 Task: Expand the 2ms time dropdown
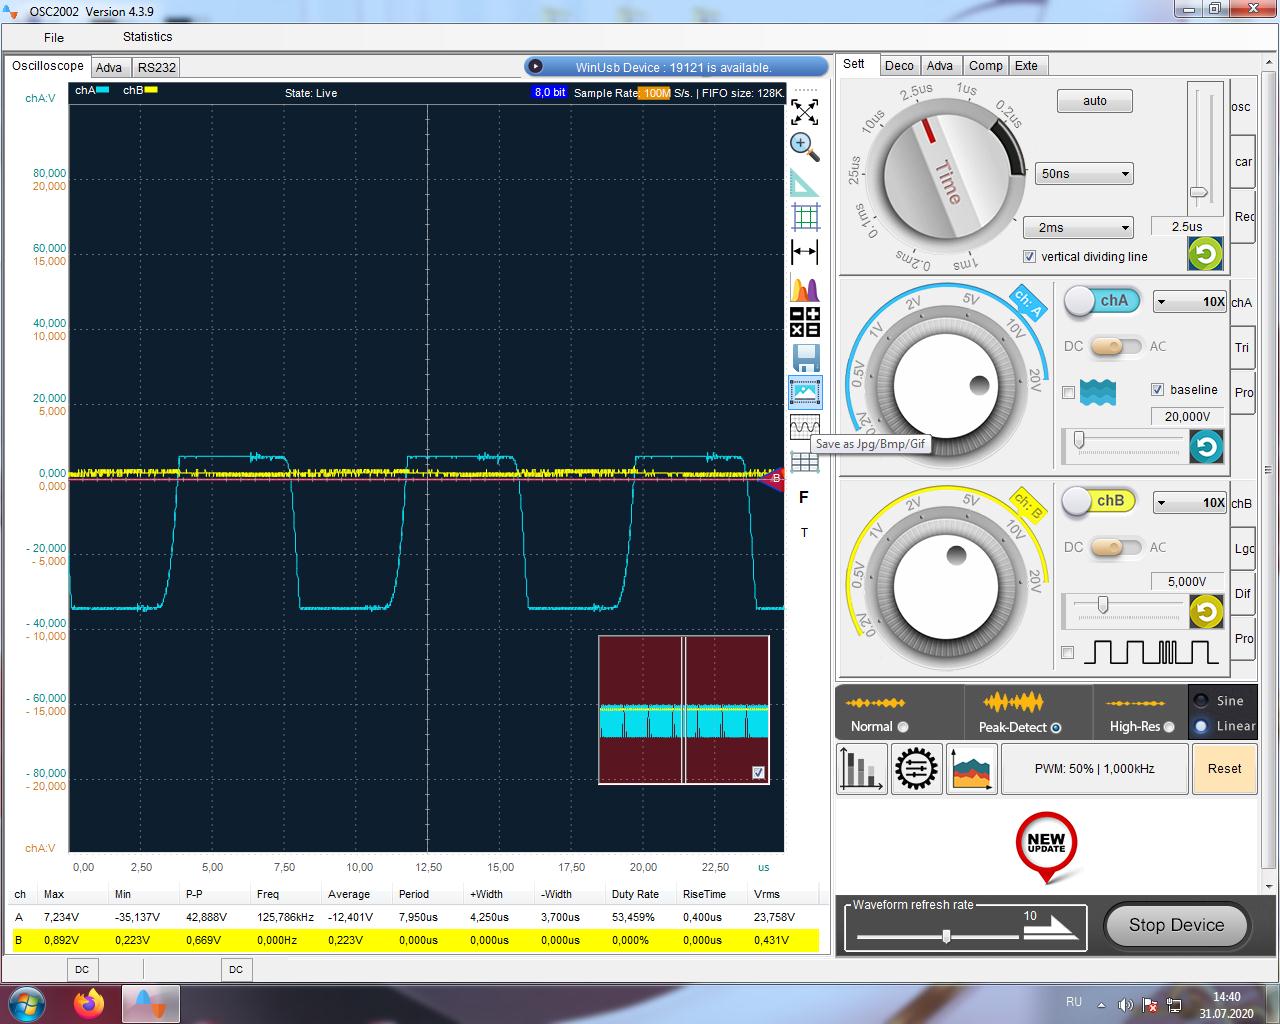[x=1078, y=228]
